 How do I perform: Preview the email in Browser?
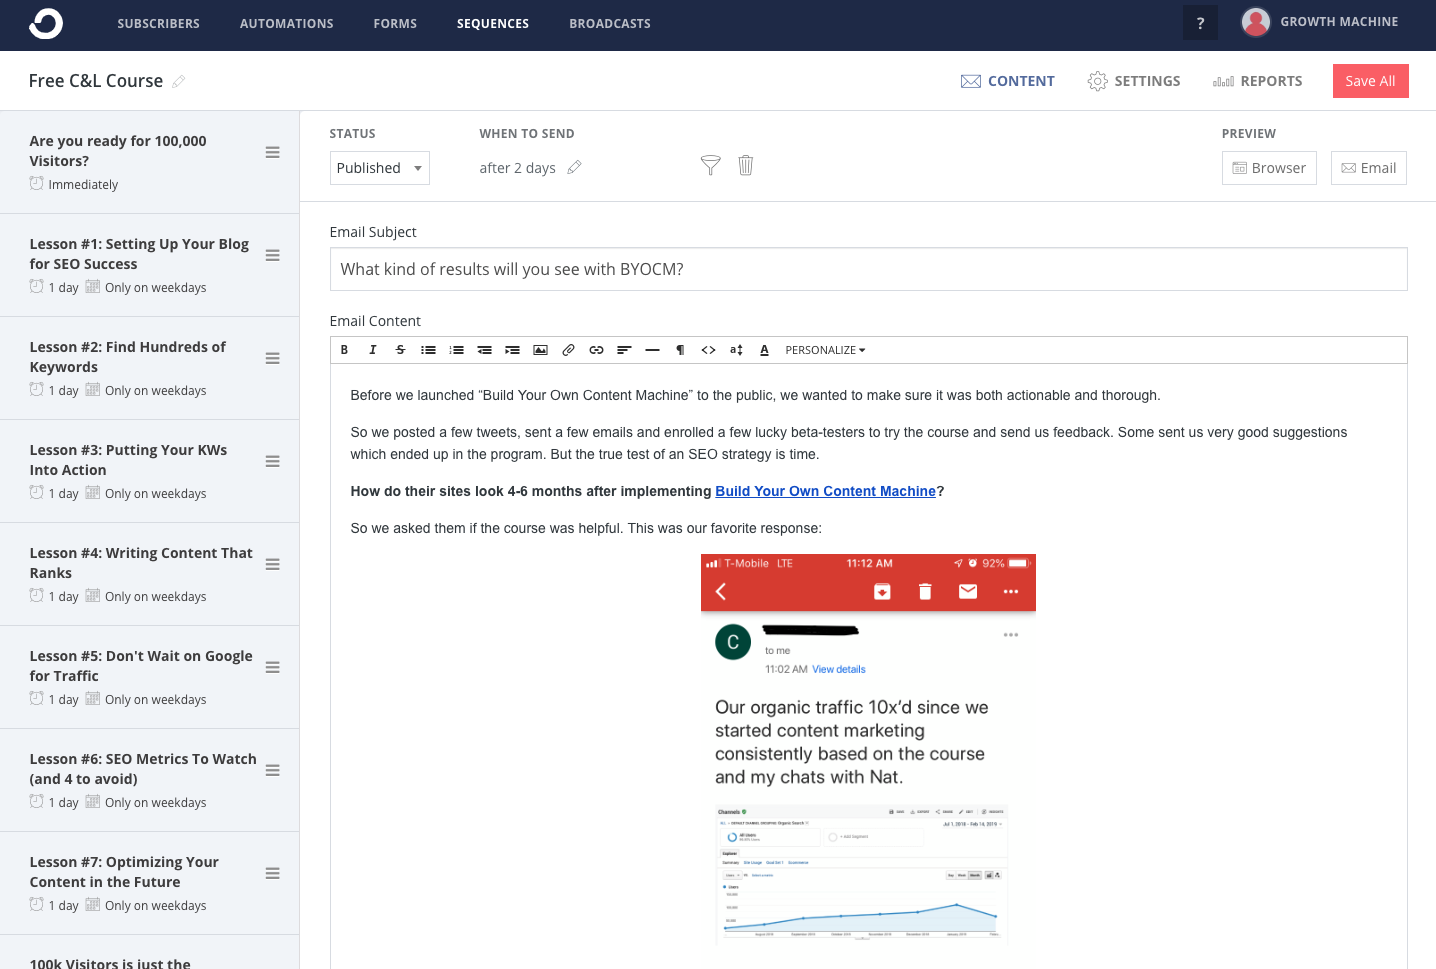1269,168
